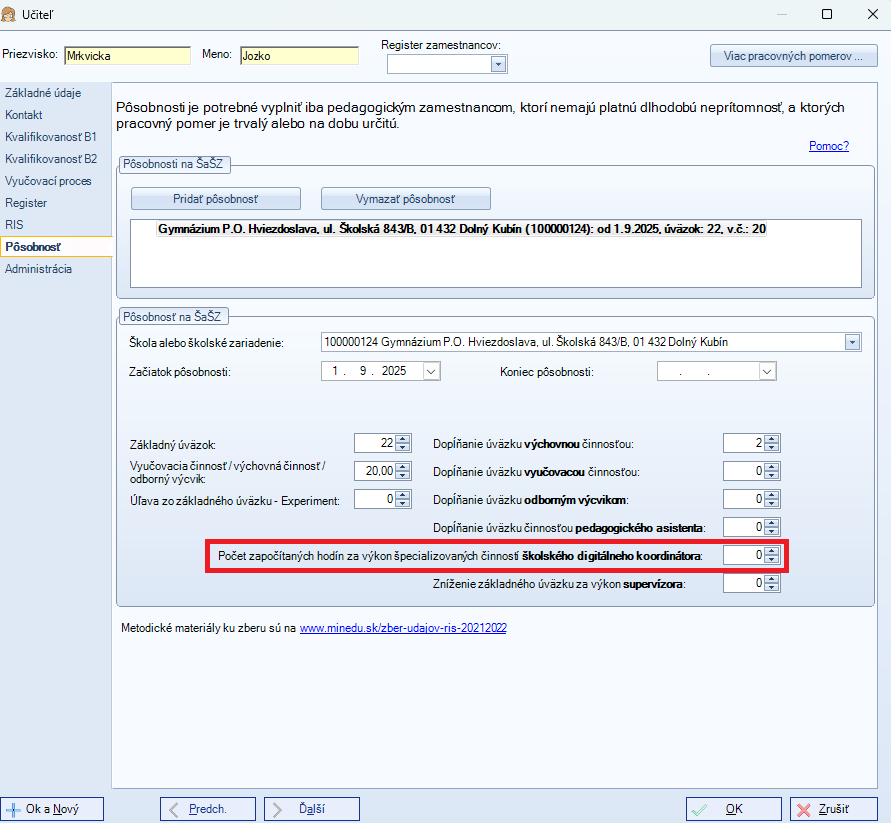Switch to Základné údaje tab
The image size is (891, 823).
coord(43,93)
